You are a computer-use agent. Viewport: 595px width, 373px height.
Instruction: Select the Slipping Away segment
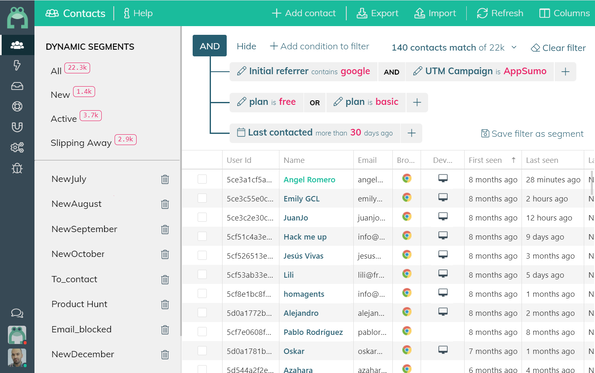tap(81, 143)
